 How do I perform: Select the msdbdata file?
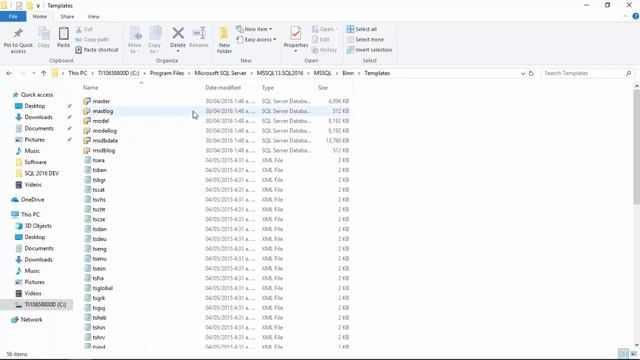[105, 141]
